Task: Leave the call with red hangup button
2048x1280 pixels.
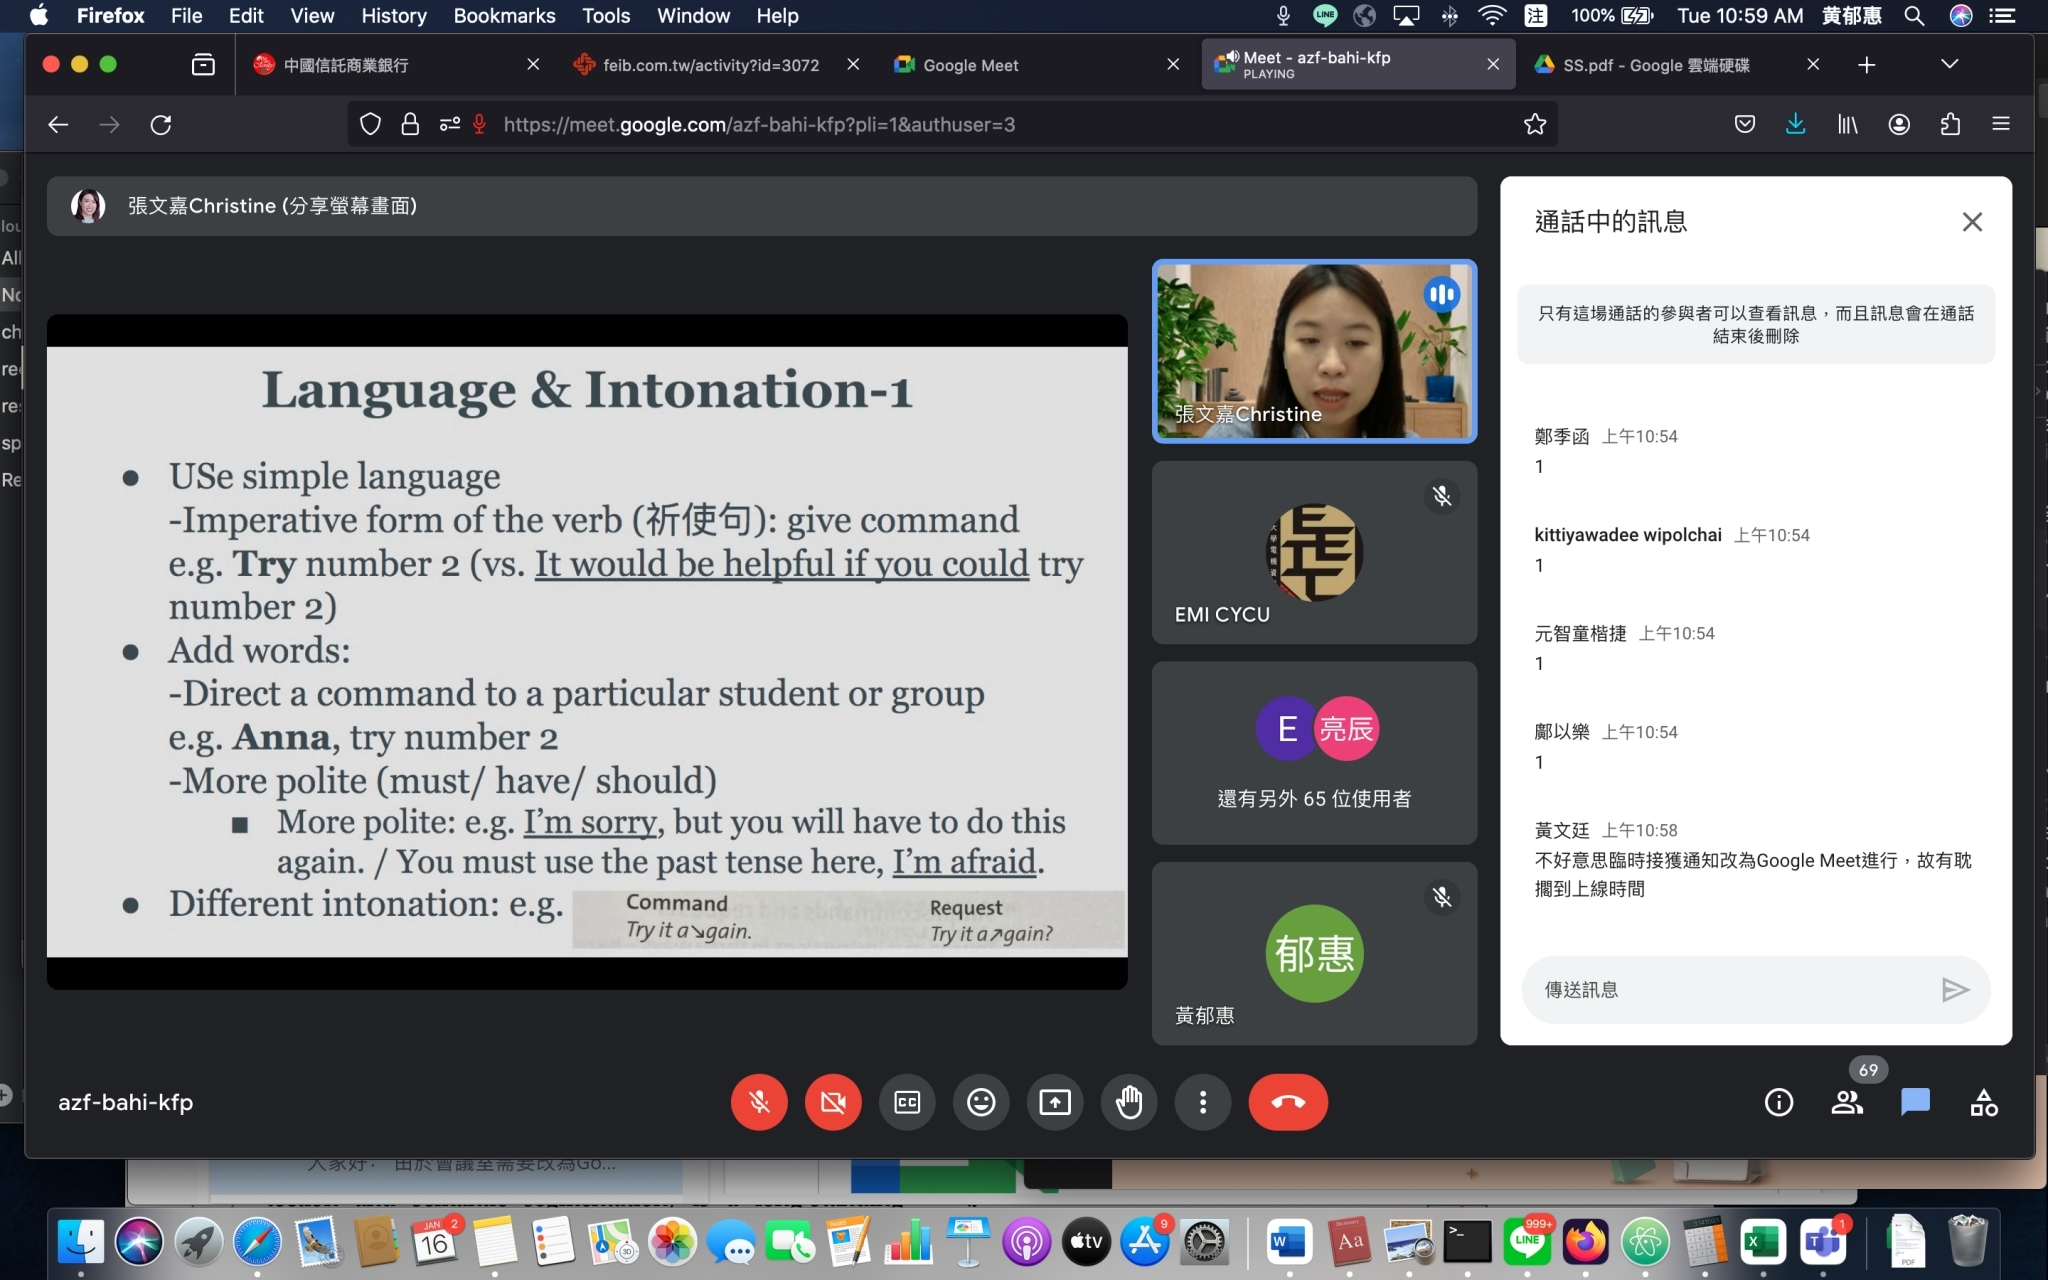Action: coord(1288,1102)
